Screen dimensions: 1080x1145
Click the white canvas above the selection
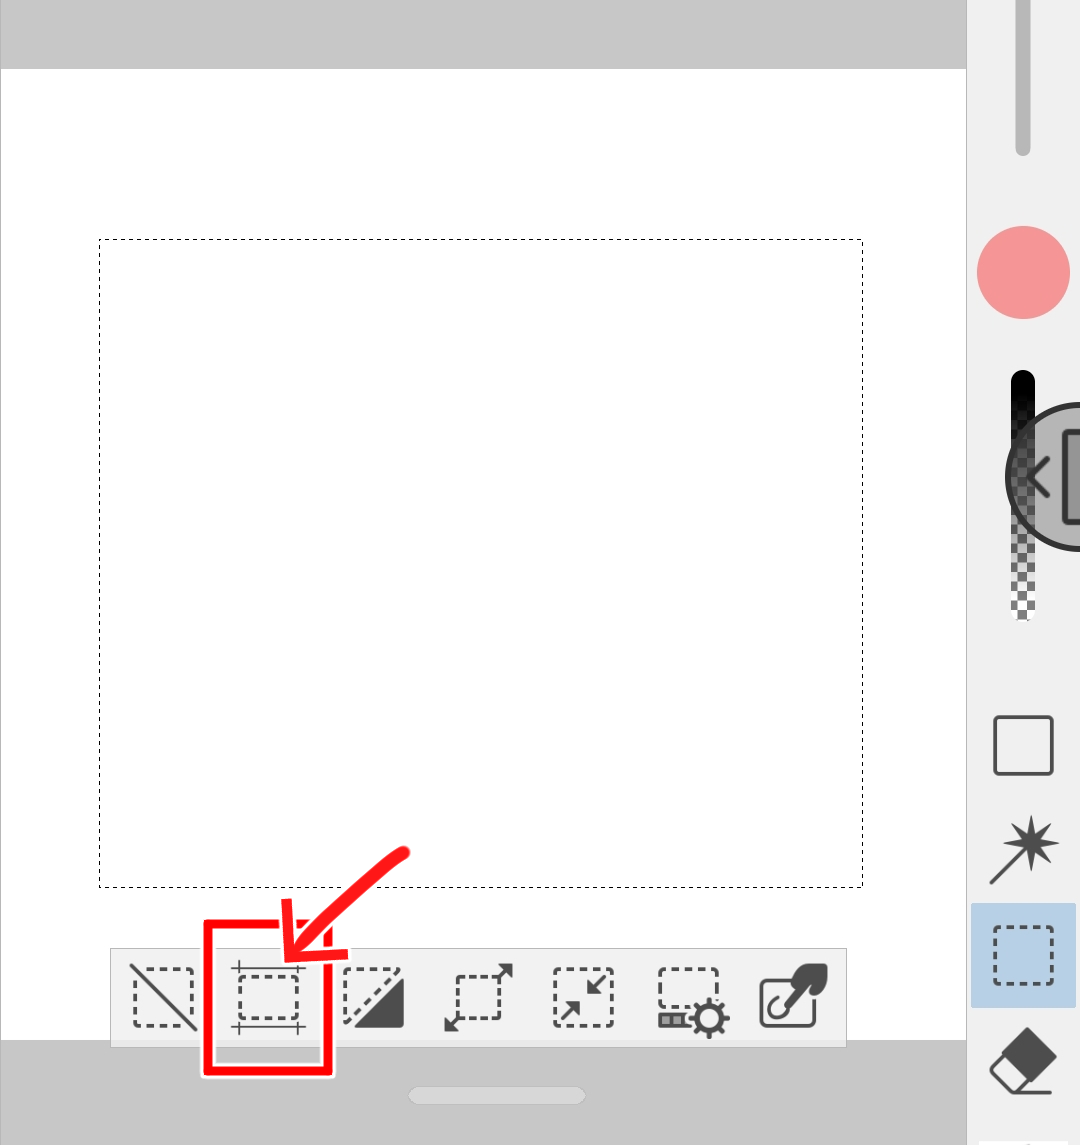482,153
